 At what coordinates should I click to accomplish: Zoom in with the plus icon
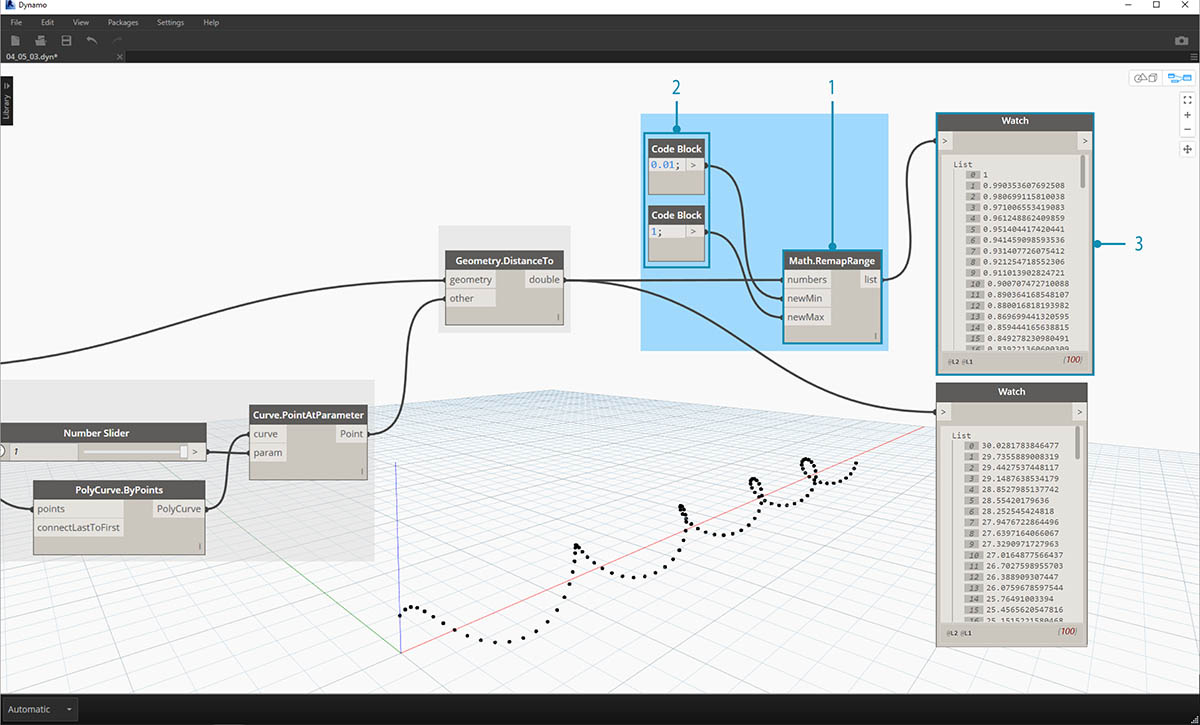click(x=1187, y=115)
